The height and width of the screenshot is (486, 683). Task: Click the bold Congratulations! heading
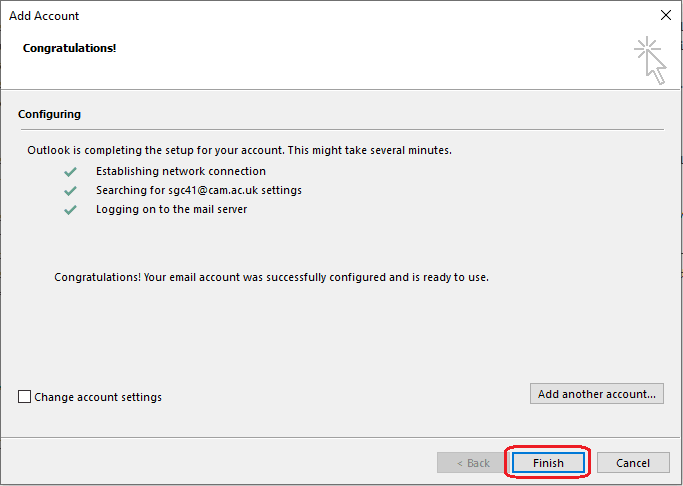pos(70,48)
